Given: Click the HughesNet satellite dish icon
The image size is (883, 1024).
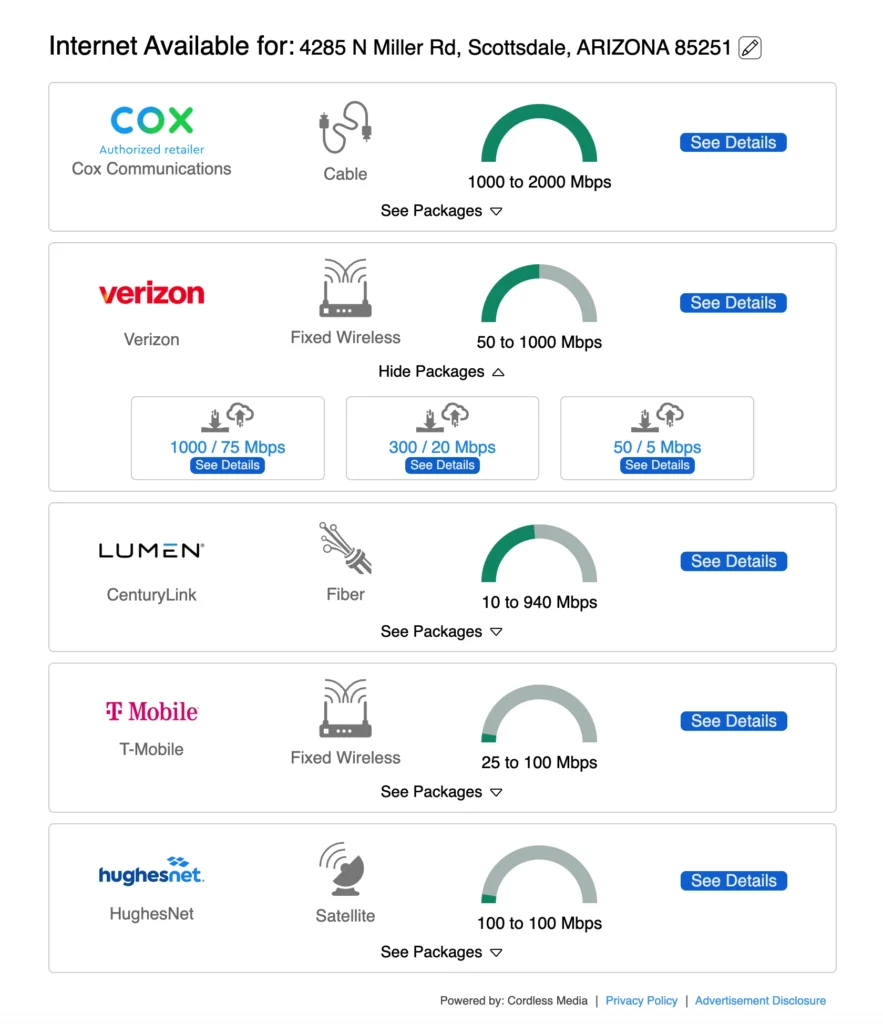Looking at the screenshot, I should [345, 869].
